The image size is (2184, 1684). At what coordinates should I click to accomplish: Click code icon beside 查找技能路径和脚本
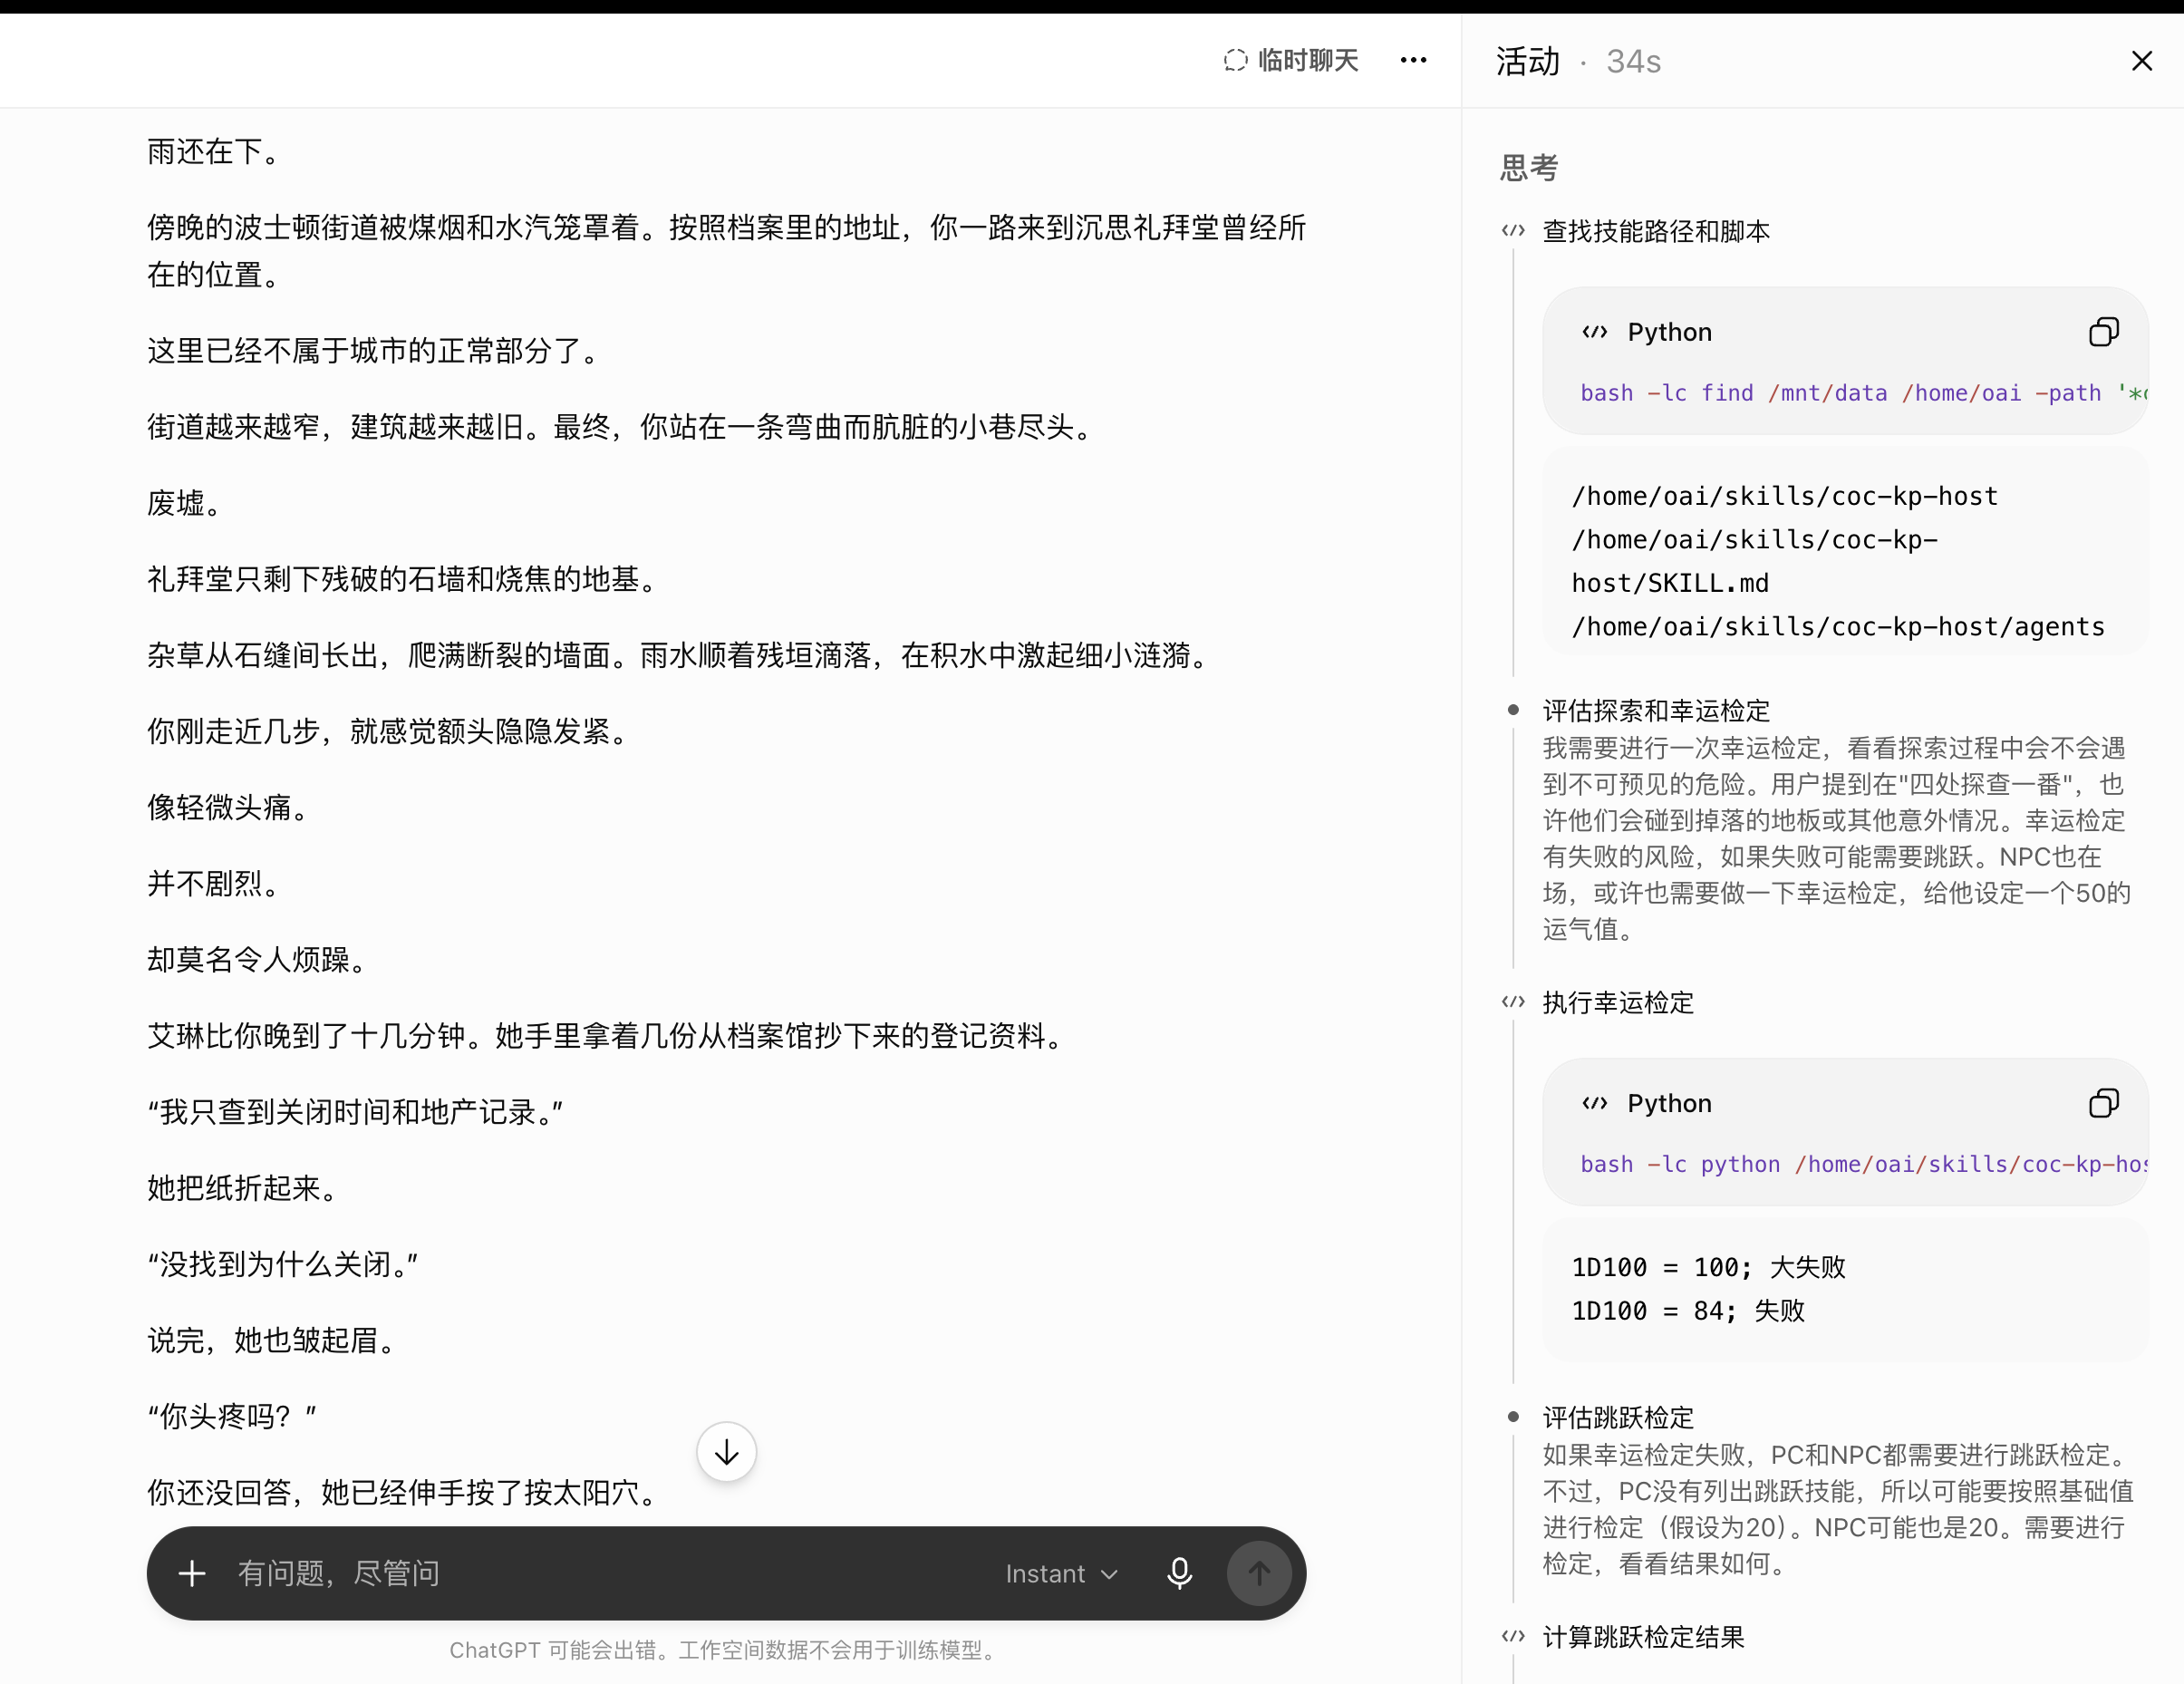[x=1513, y=231]
